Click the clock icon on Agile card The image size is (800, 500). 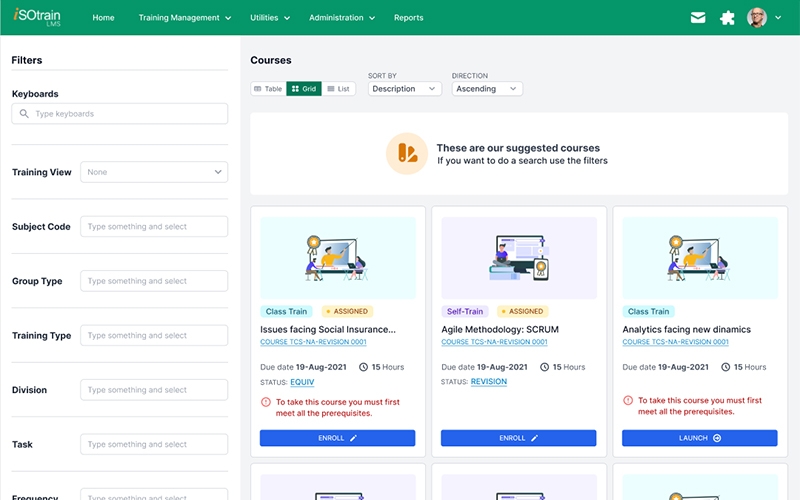click(x=544, y=367)
